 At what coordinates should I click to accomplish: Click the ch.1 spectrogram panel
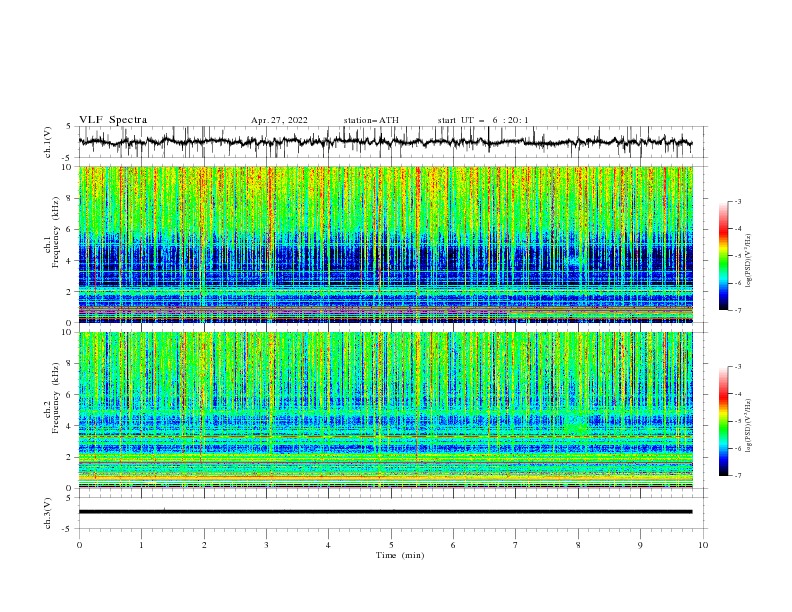coord(385,244)
